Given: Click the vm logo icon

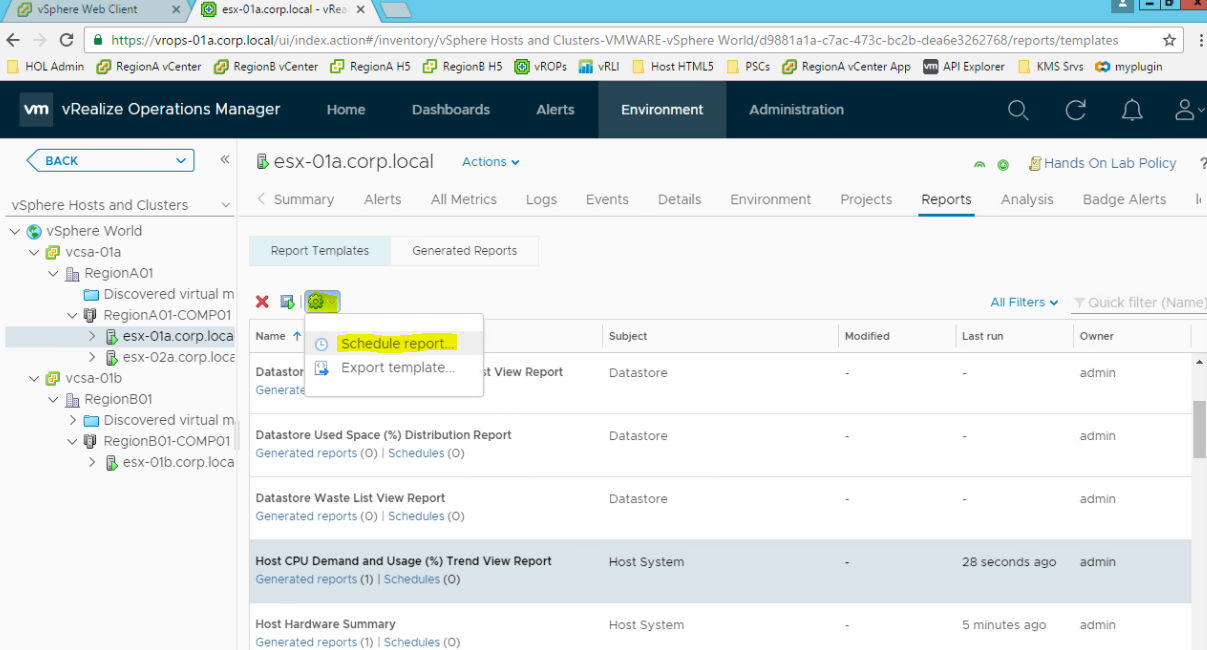Looking at the screenshot, I should [x=37, y=110].
